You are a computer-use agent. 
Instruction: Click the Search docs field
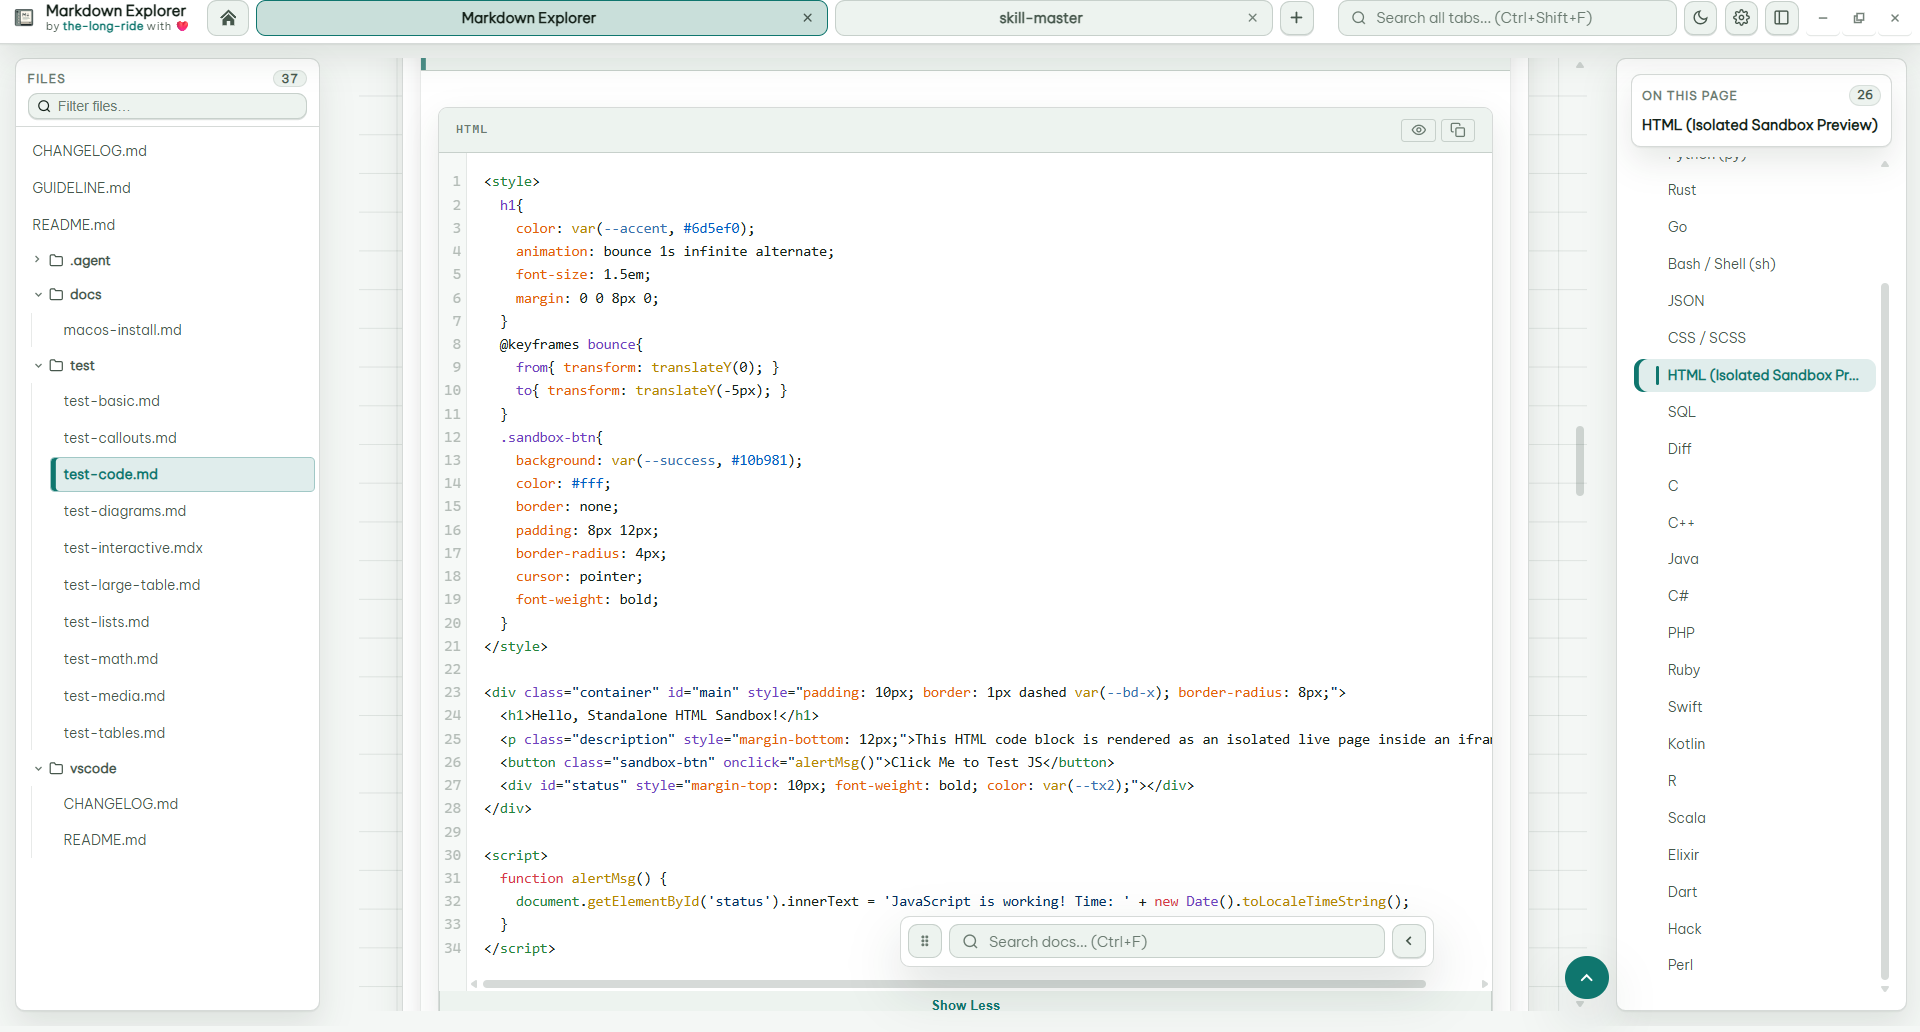point(1166,941)
